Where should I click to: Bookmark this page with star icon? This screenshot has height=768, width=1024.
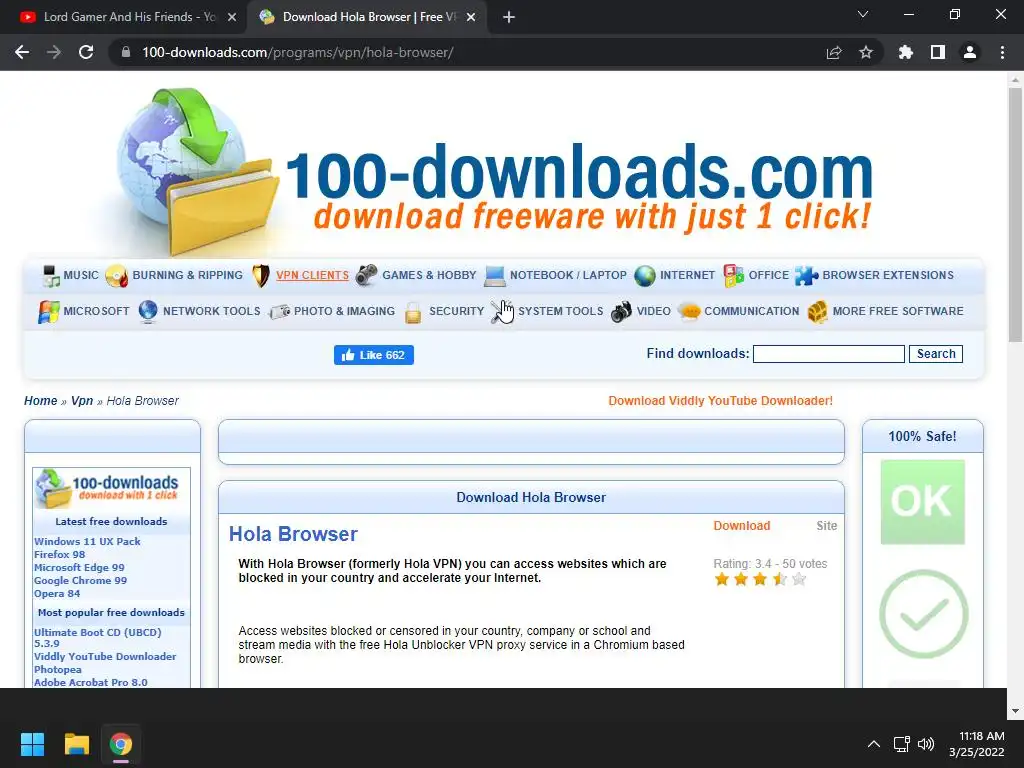coord(866,52)
